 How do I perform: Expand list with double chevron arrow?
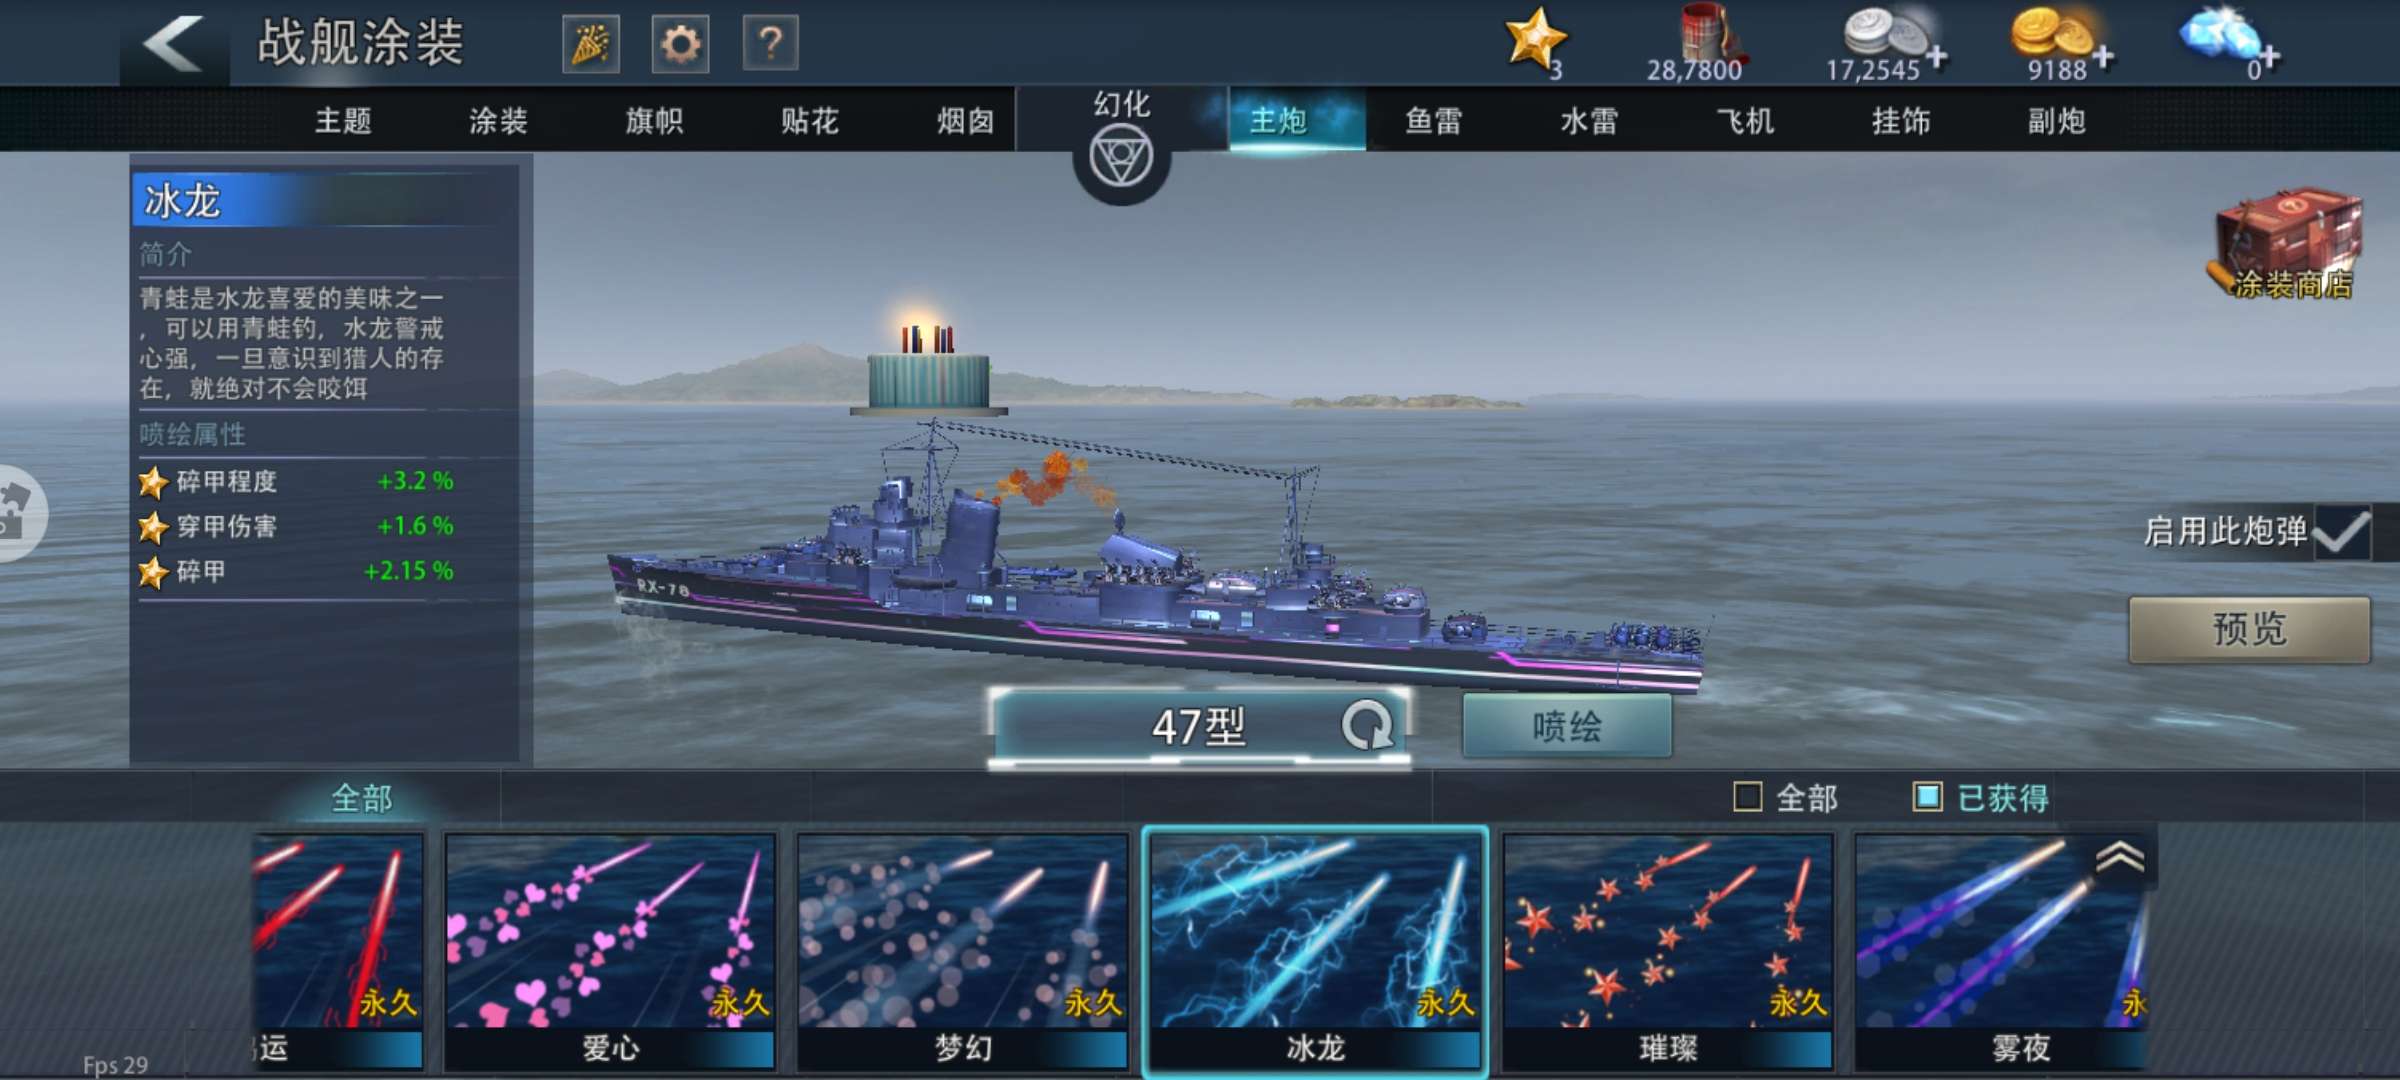(x=2120, y=858)
